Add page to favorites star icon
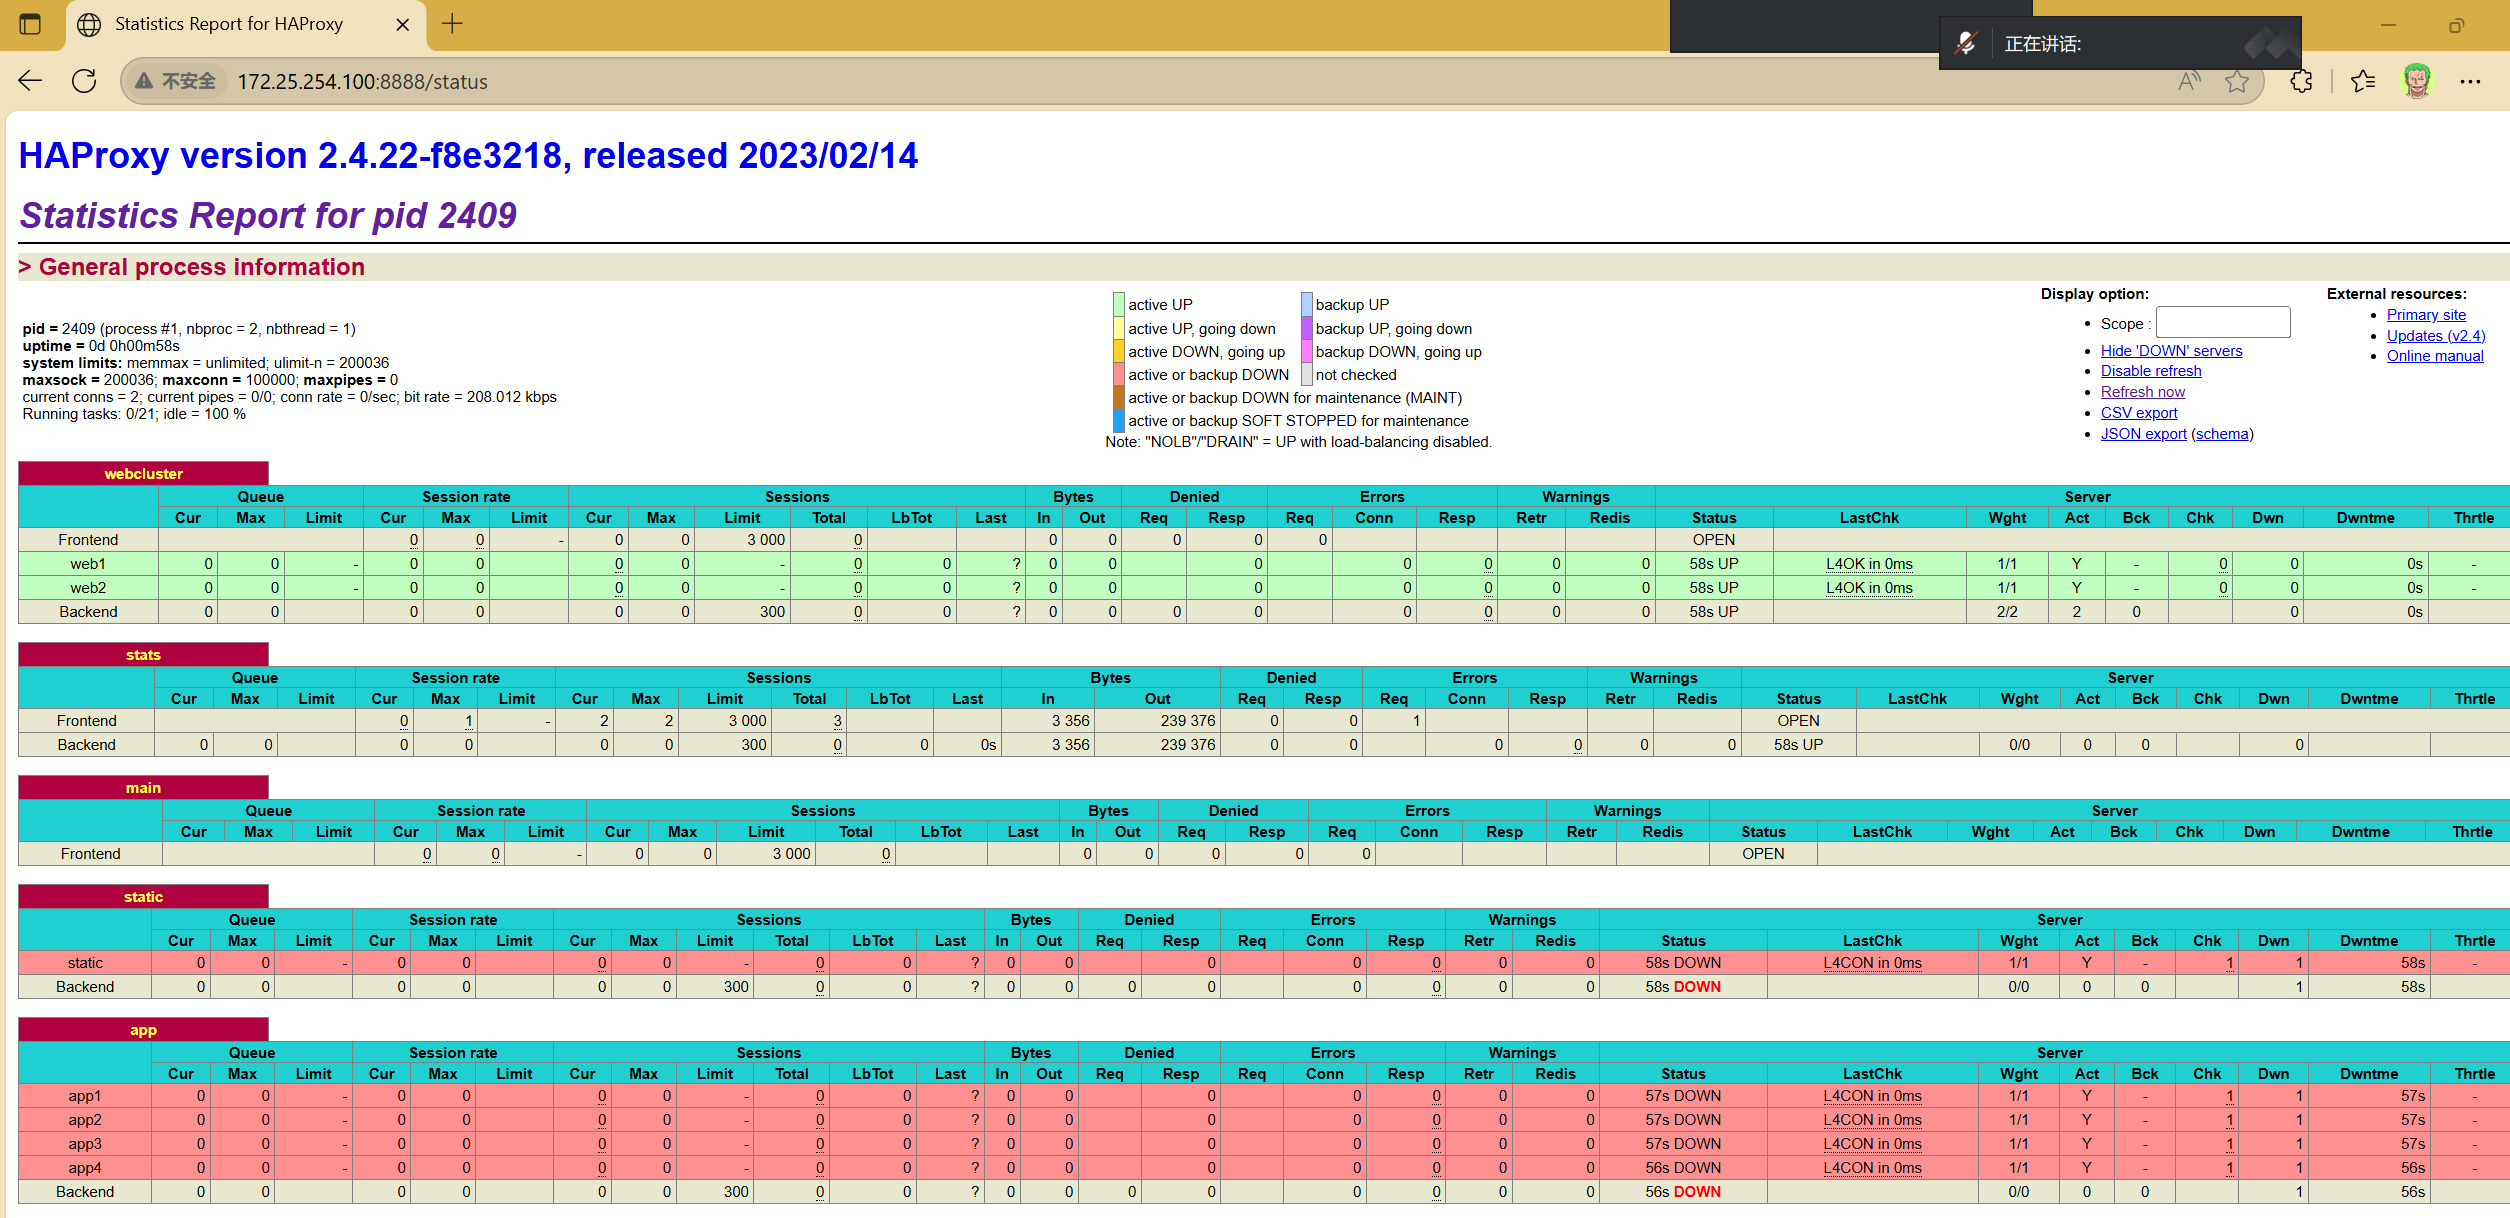This screenshot has height=1218, width=2510. point(2237,81)
